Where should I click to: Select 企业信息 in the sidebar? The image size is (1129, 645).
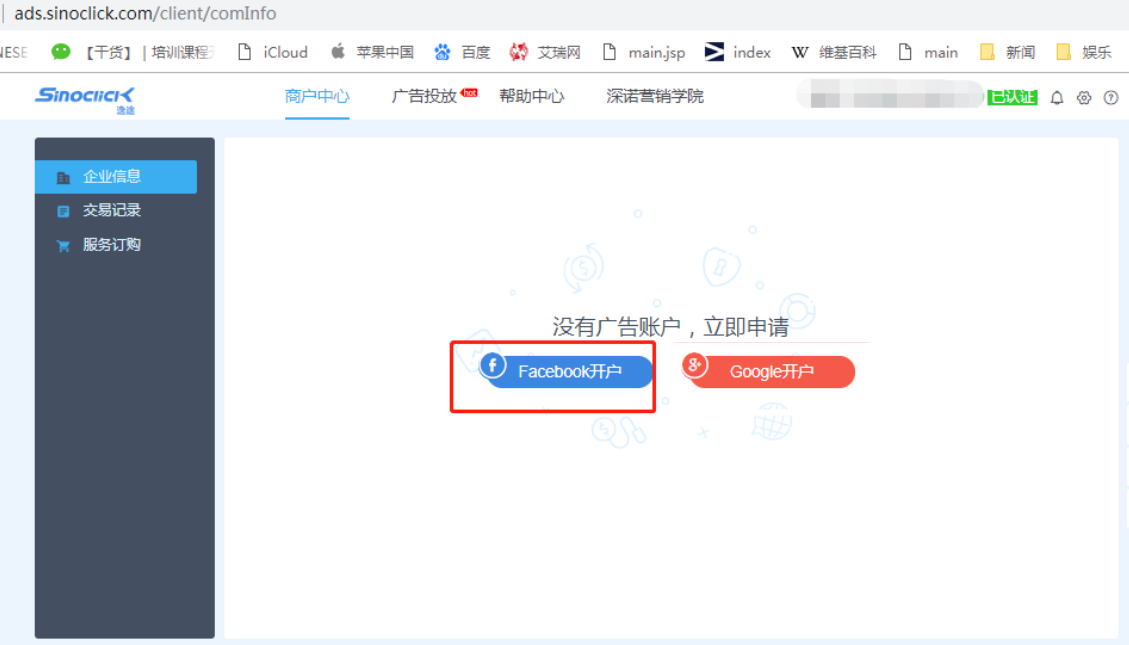(116, 176)
